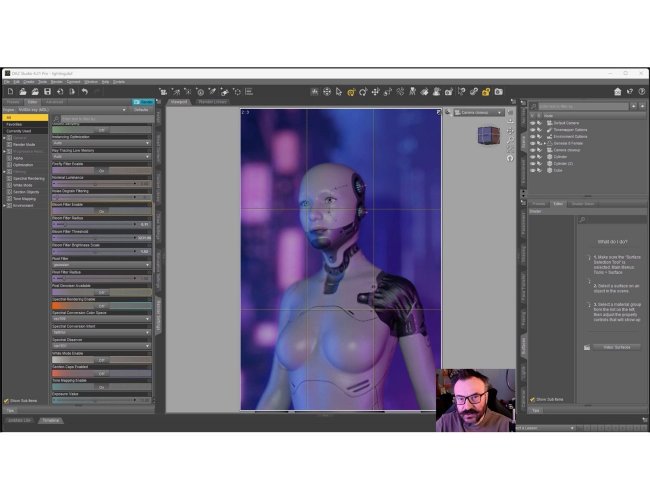Click the yellow lock toolbar icon
This screenshot has height=500, width=650.
tap(486, 92)
